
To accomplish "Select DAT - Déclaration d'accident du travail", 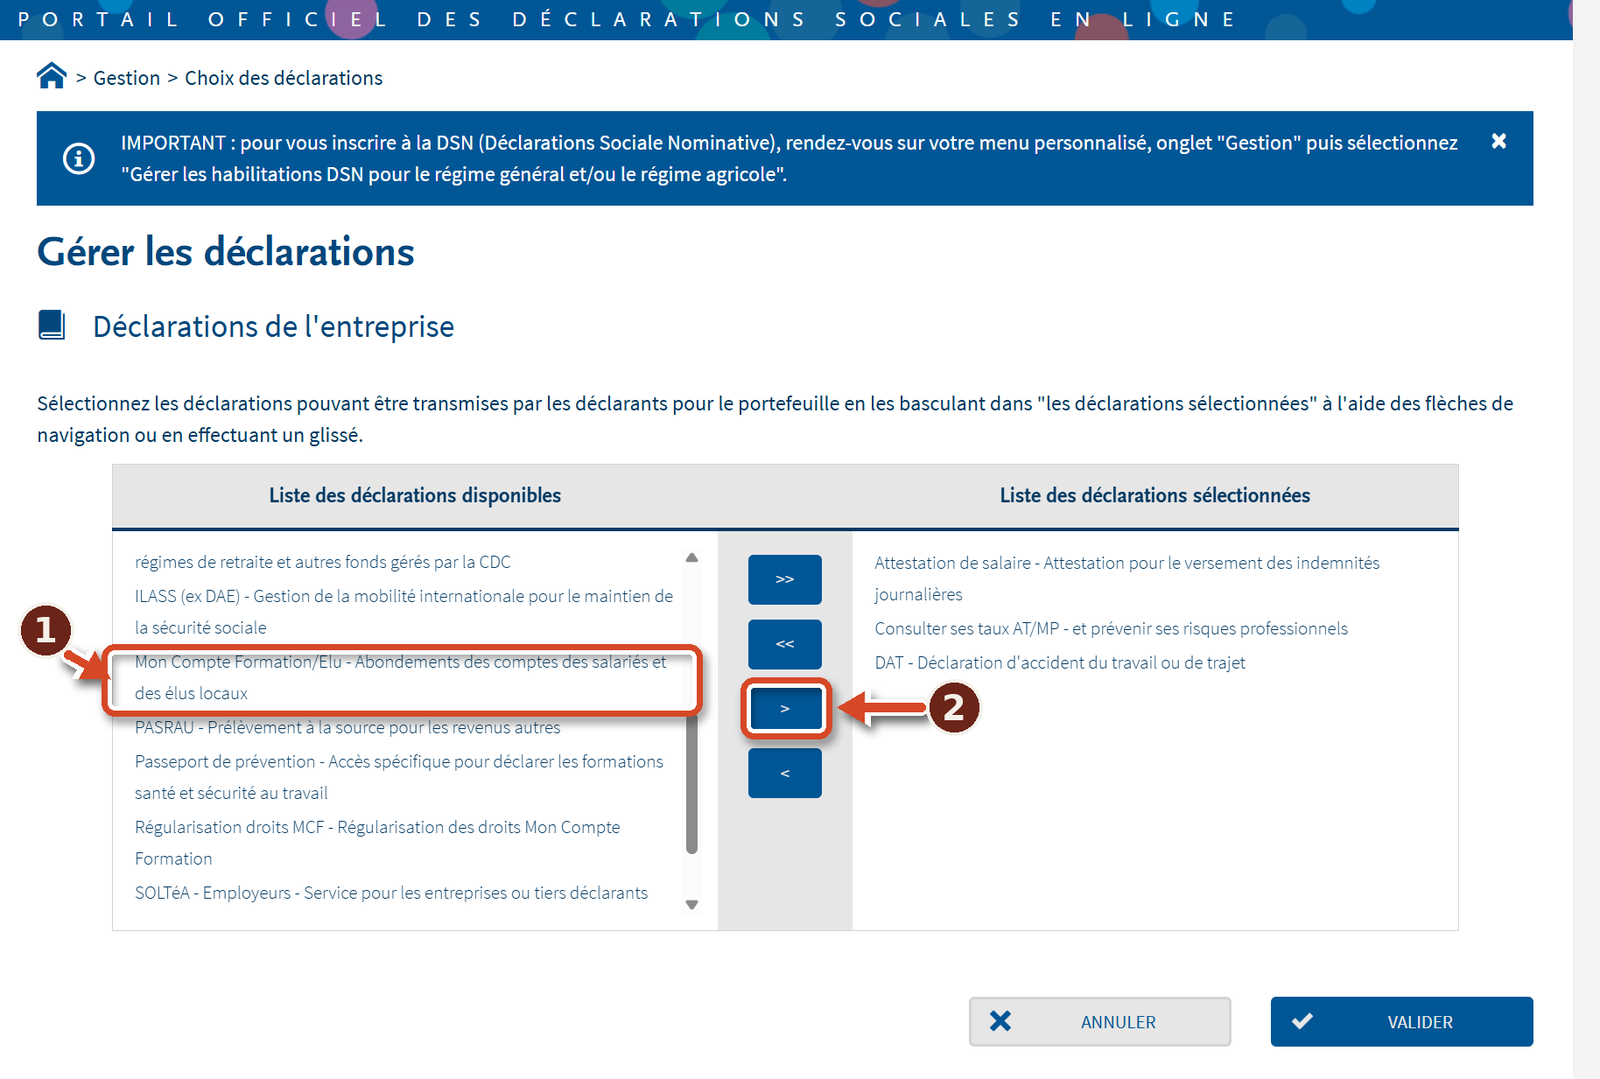I will 1060,662.
